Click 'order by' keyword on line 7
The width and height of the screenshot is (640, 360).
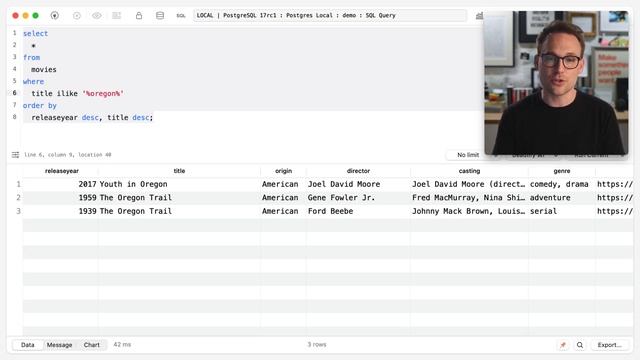pos(40,105)
